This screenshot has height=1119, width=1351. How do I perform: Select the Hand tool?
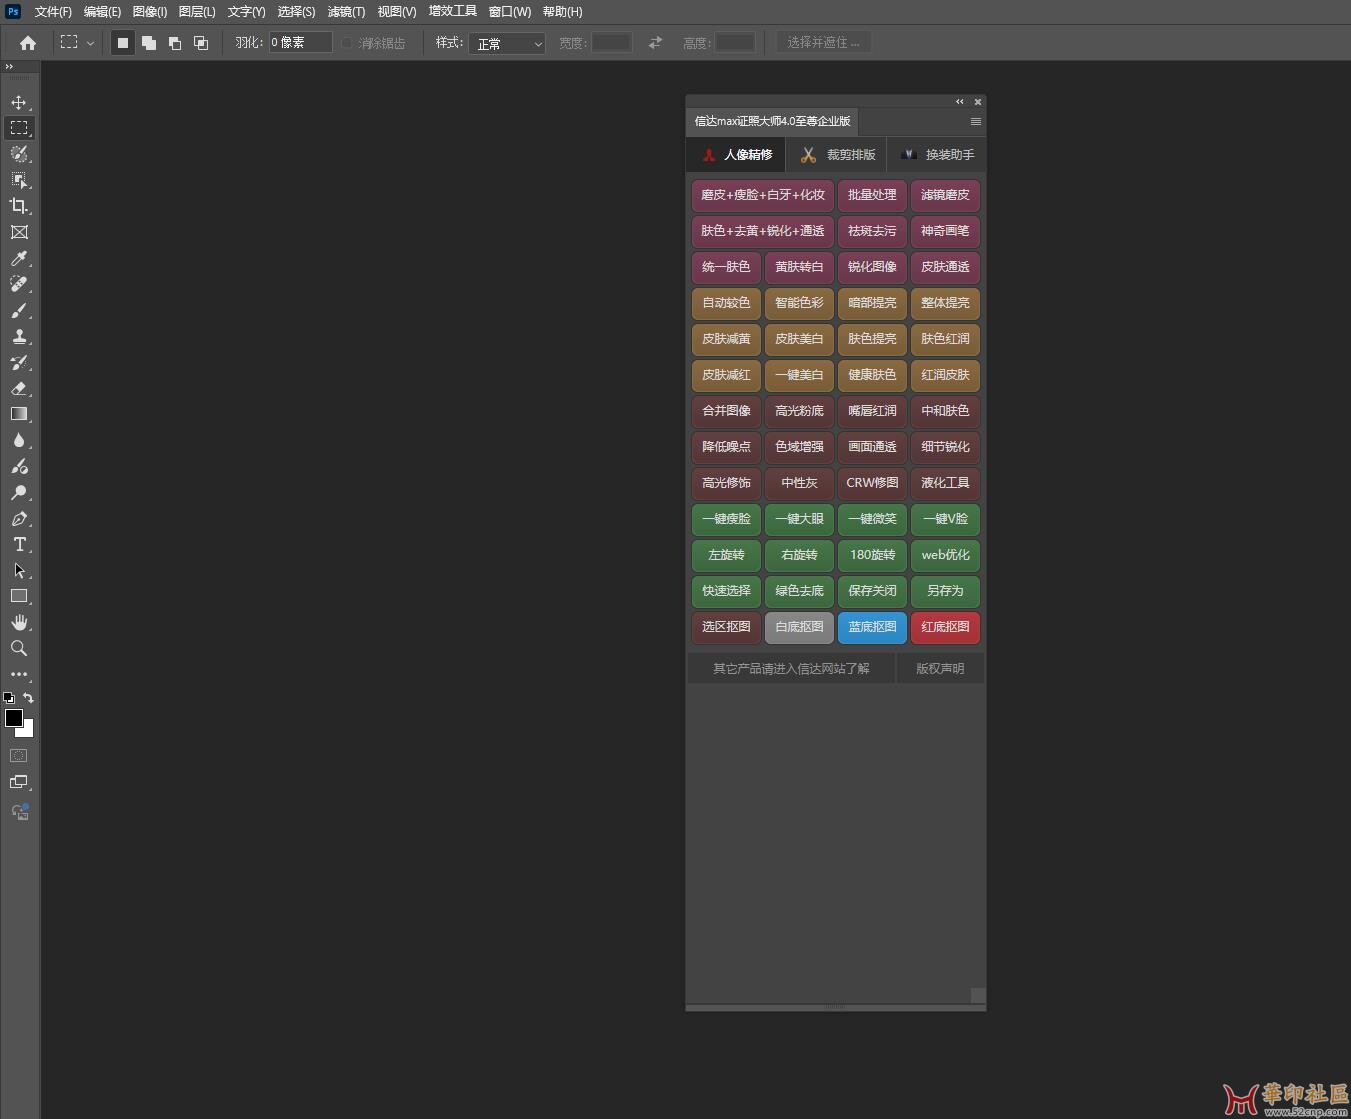click(x=19, y=622)
